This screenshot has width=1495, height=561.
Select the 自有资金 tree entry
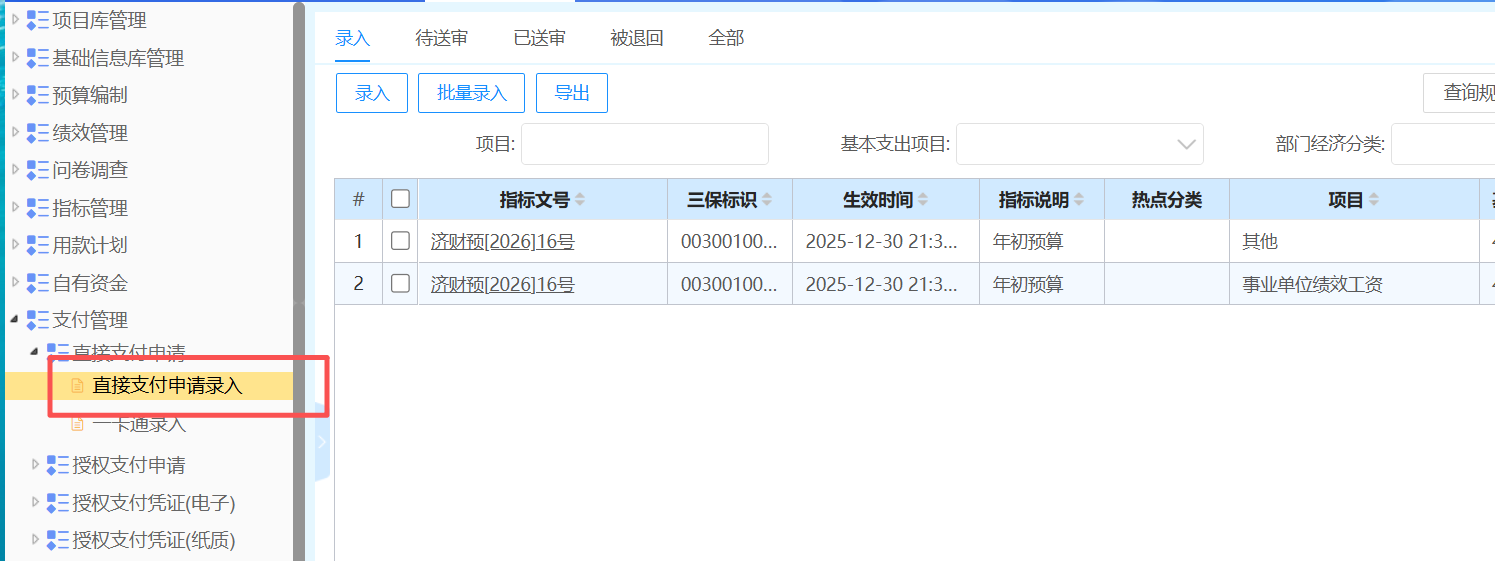pyautogui.click(x=90, y=283)
